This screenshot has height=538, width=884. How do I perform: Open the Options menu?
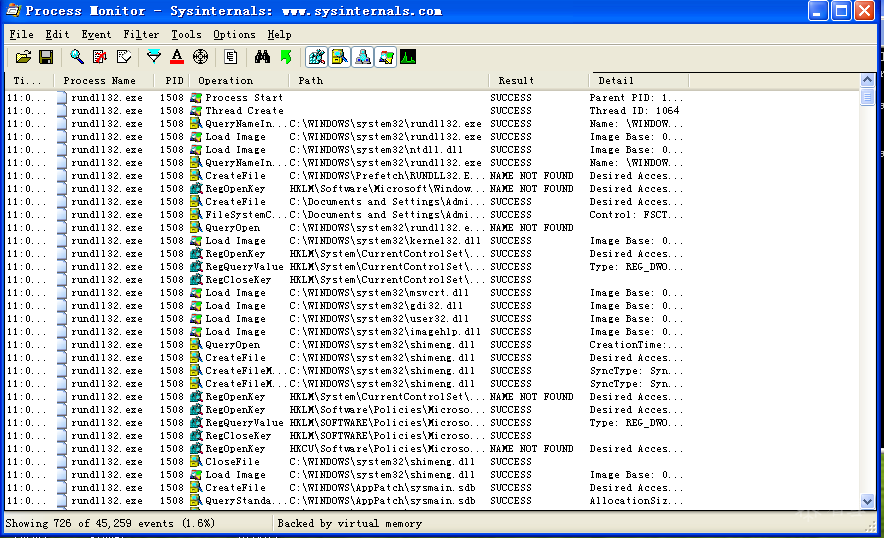[x=234, y=34]
